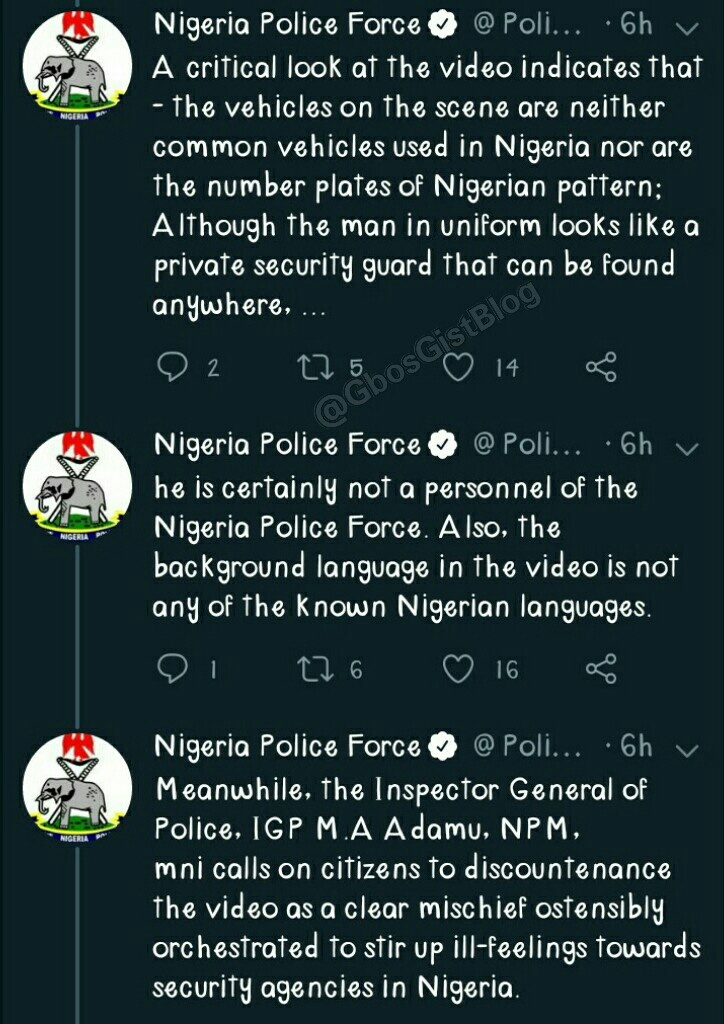Click the verified badge on "he is certainly" tweet
The width and height of the screenshot is (724, 1024).
tap(441, 445)
